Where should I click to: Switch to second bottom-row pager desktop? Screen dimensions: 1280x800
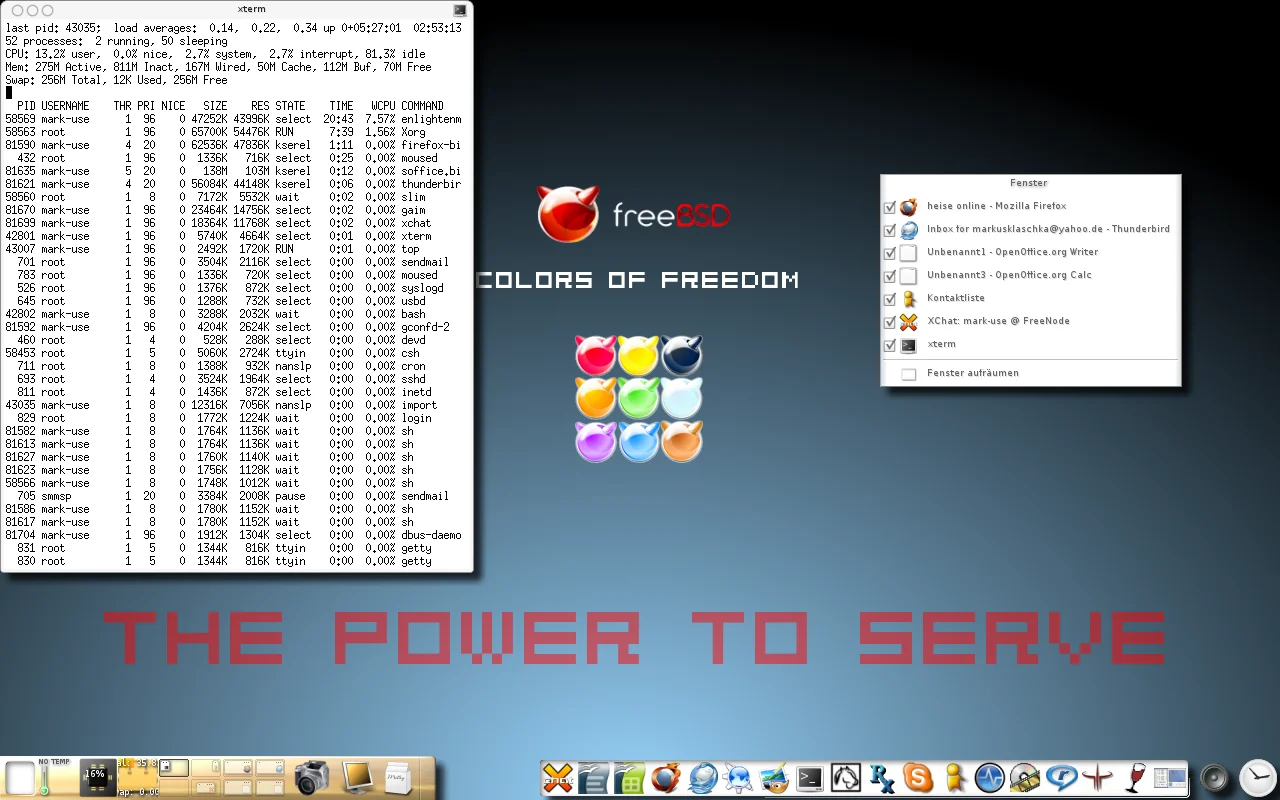(206, 787)
